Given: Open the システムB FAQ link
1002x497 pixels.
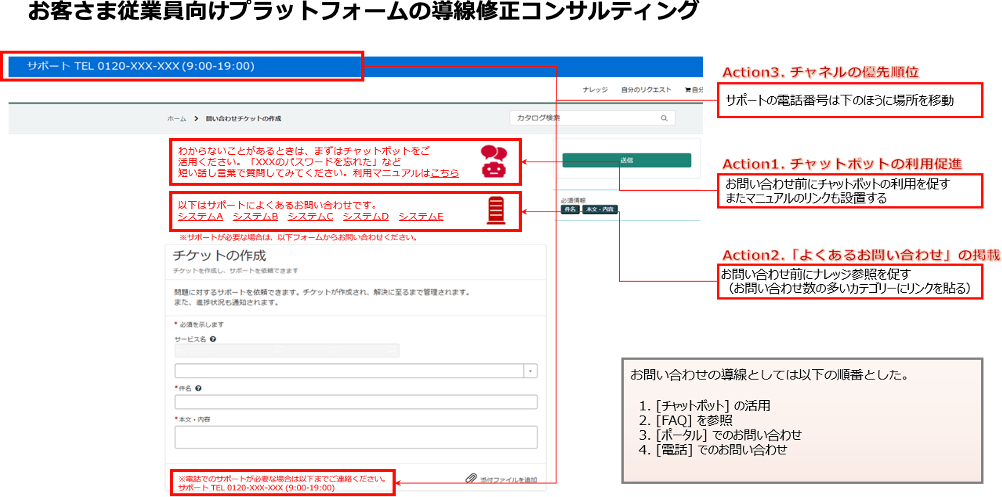Looking at the screenshot, I should click(256, 217).
